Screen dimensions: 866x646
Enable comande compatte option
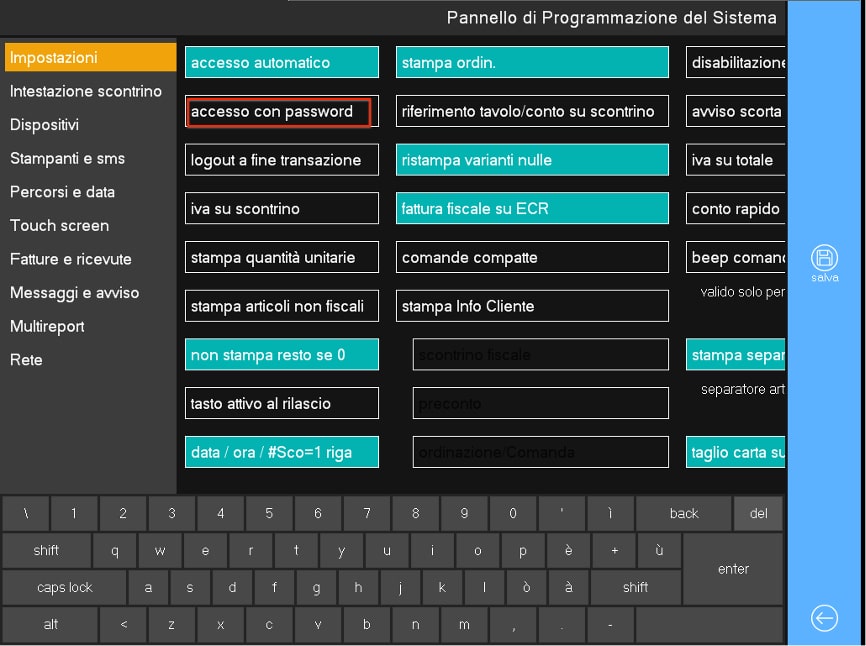pyautogui.click(x=532, y=258)
